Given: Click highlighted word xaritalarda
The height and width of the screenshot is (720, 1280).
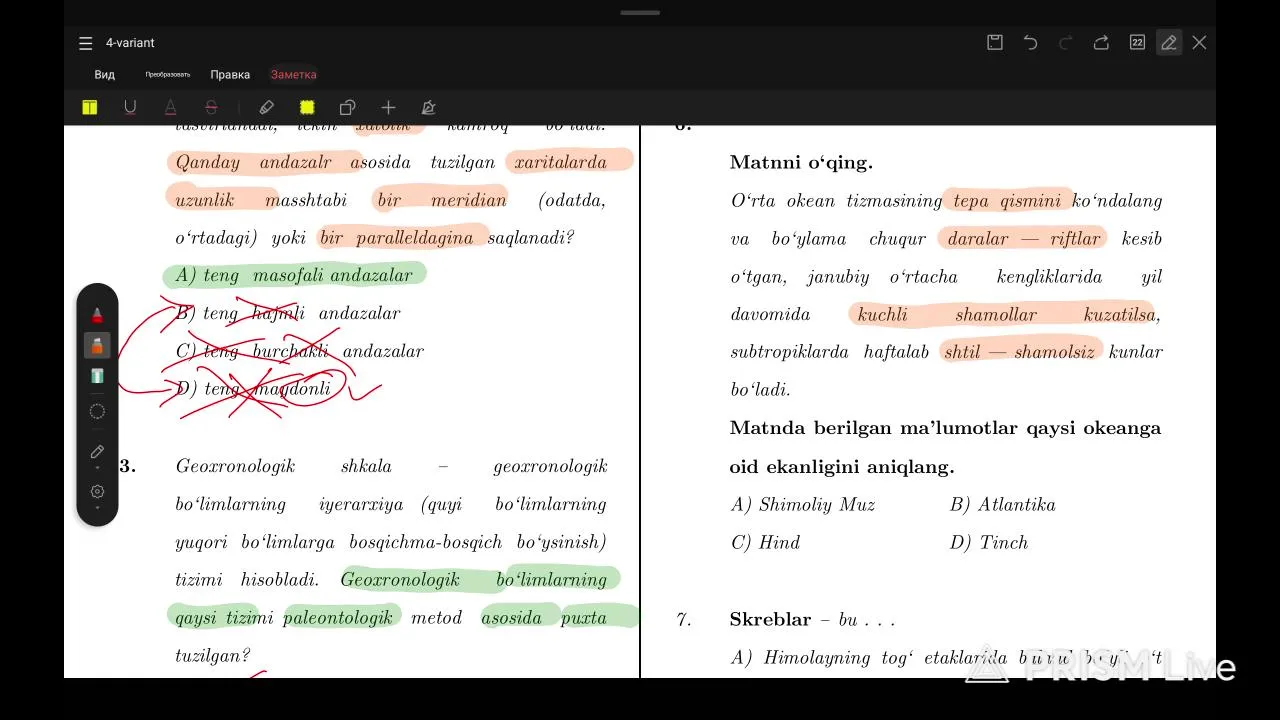Looking at the screenshot, I should click(560, 162).
